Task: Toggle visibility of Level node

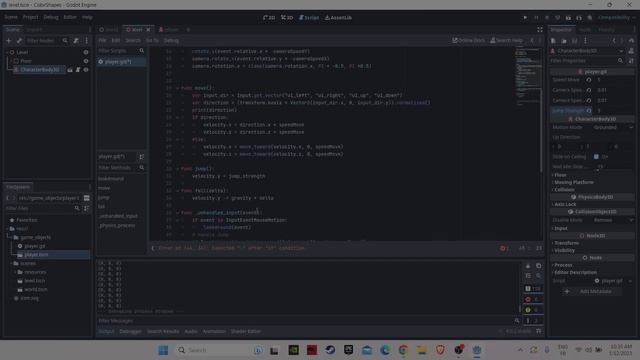Action: pos(86,52)
